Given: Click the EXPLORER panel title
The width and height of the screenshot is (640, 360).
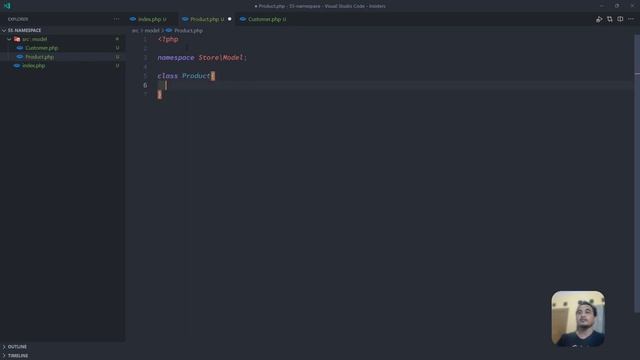Looking at the screenshot, I should [18, 19].
